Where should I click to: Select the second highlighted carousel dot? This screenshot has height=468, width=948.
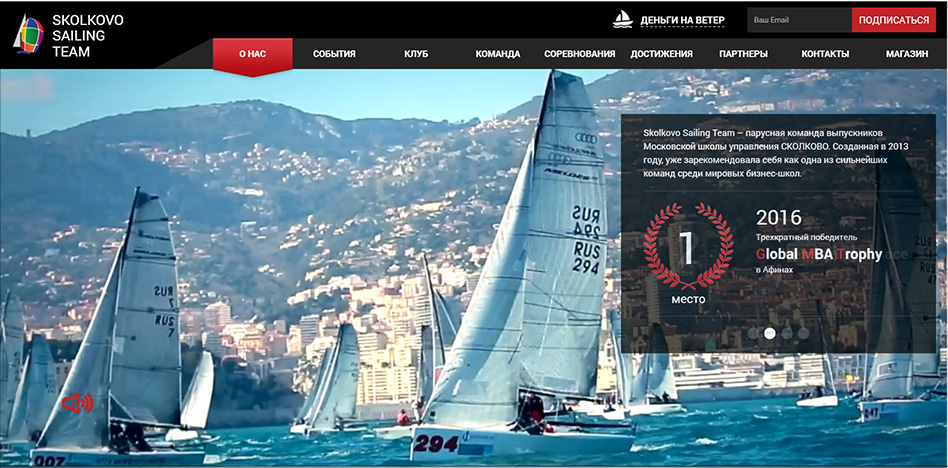point(770,333)
